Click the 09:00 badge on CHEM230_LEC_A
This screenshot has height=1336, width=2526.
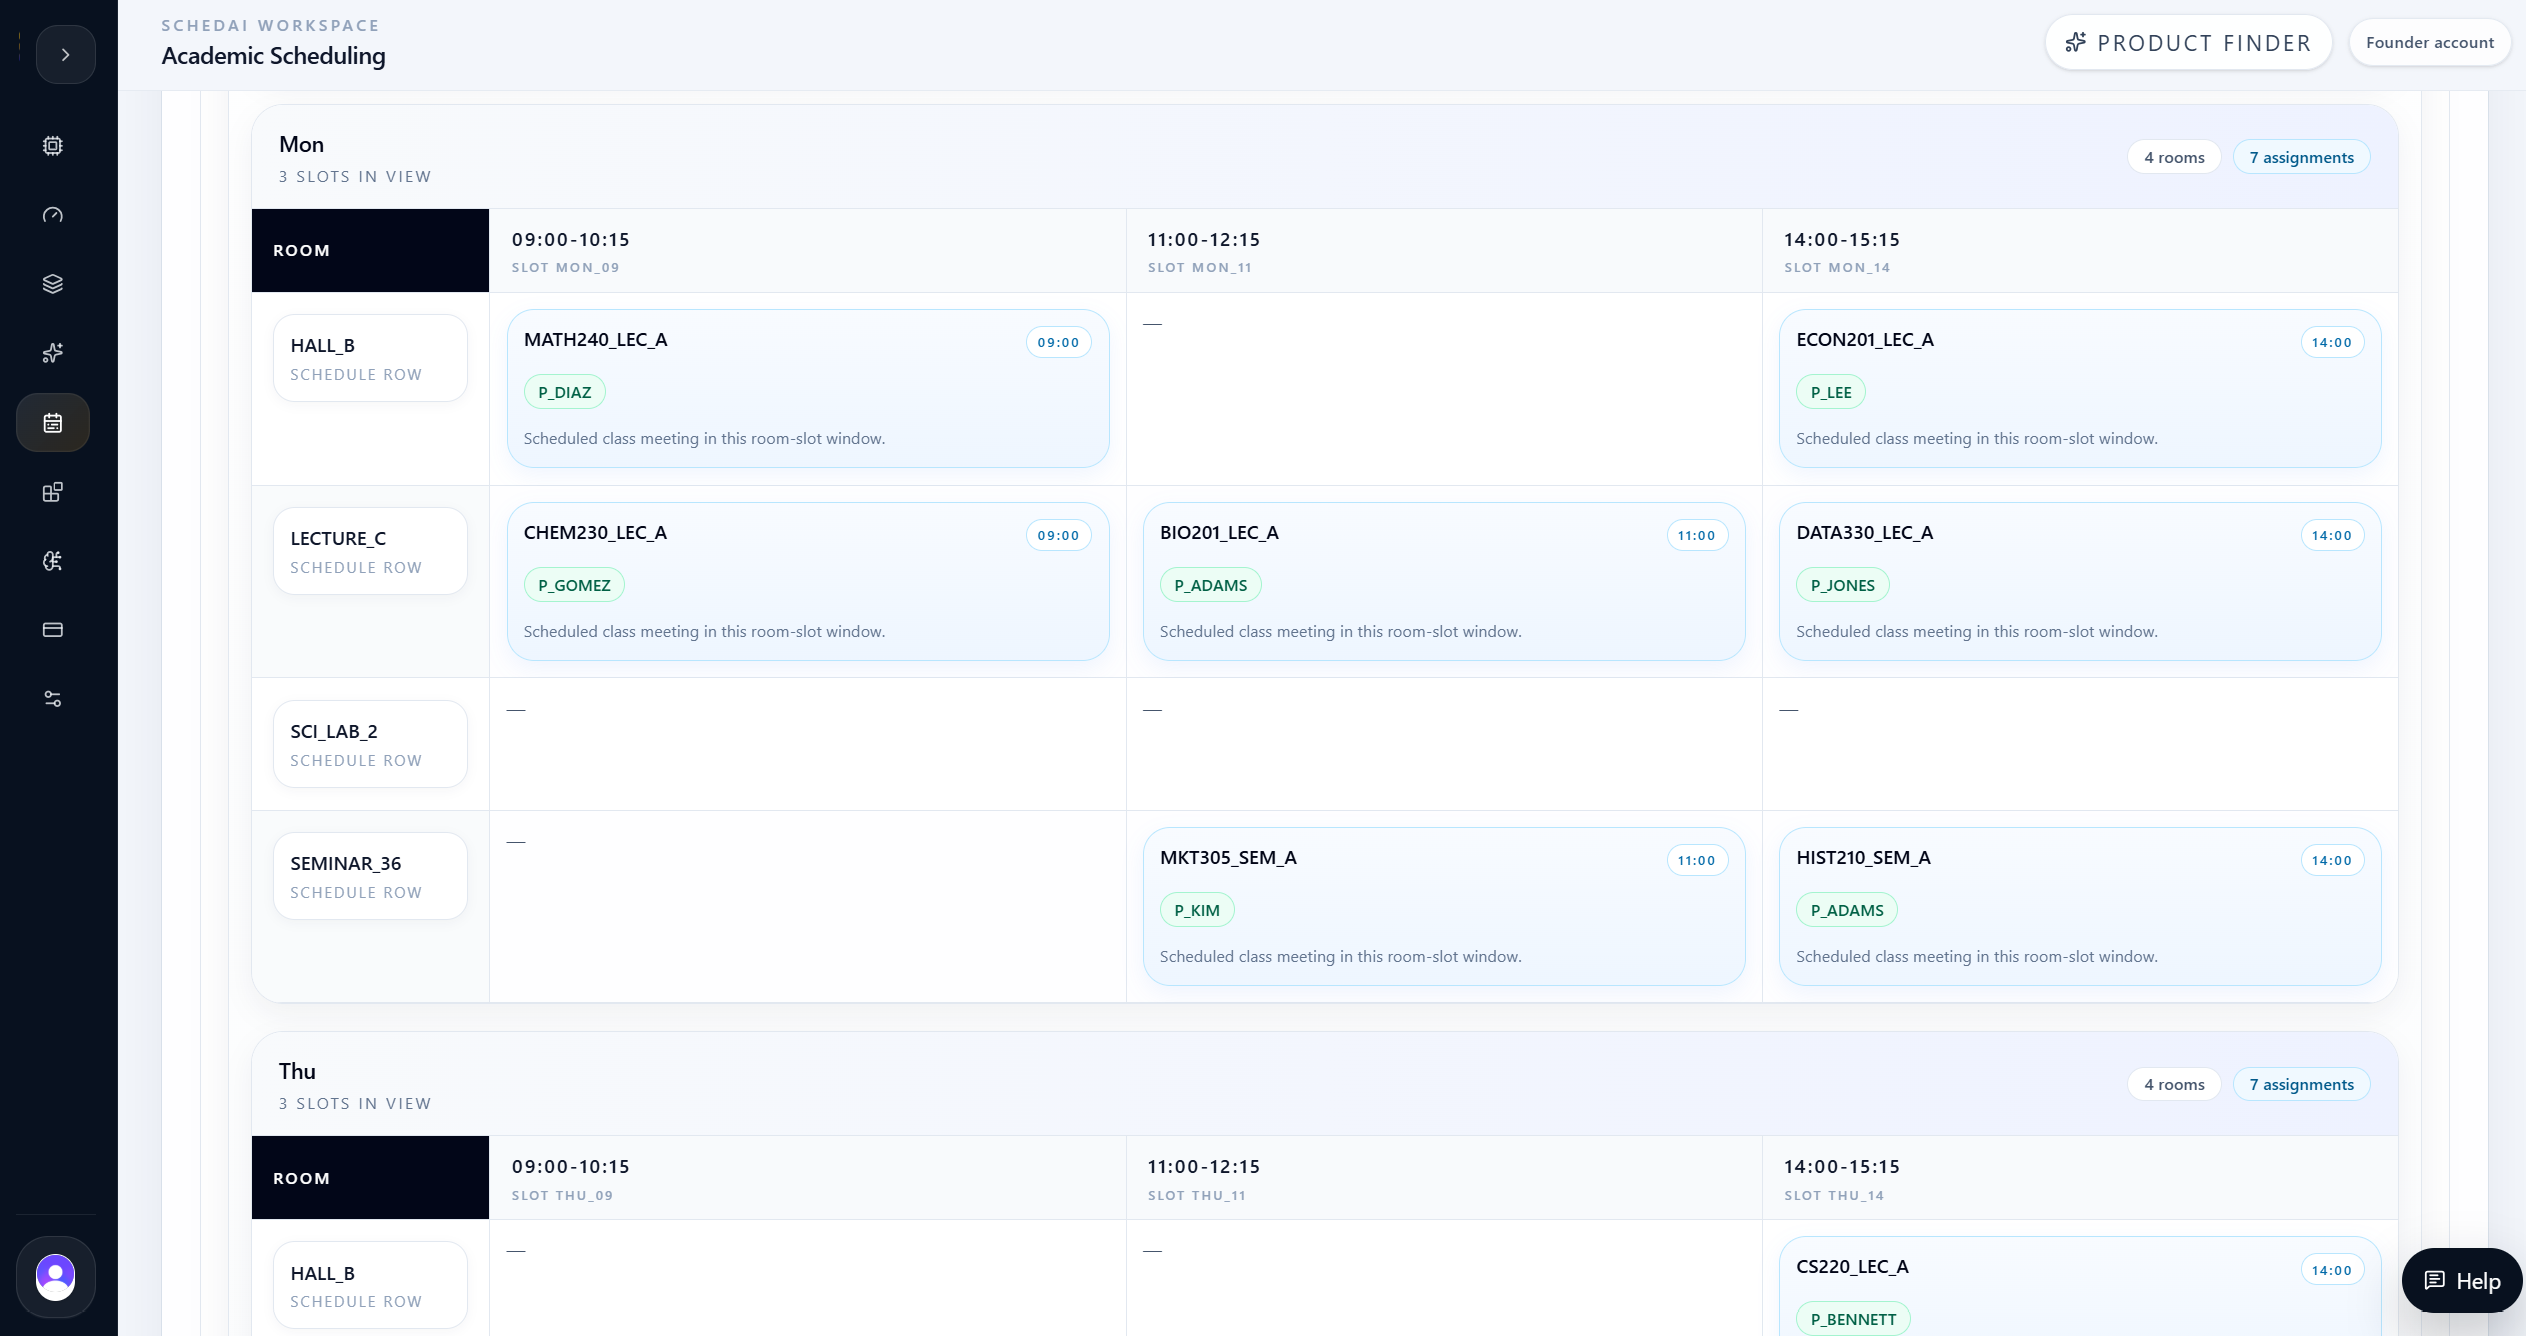tap(1058, 535)
